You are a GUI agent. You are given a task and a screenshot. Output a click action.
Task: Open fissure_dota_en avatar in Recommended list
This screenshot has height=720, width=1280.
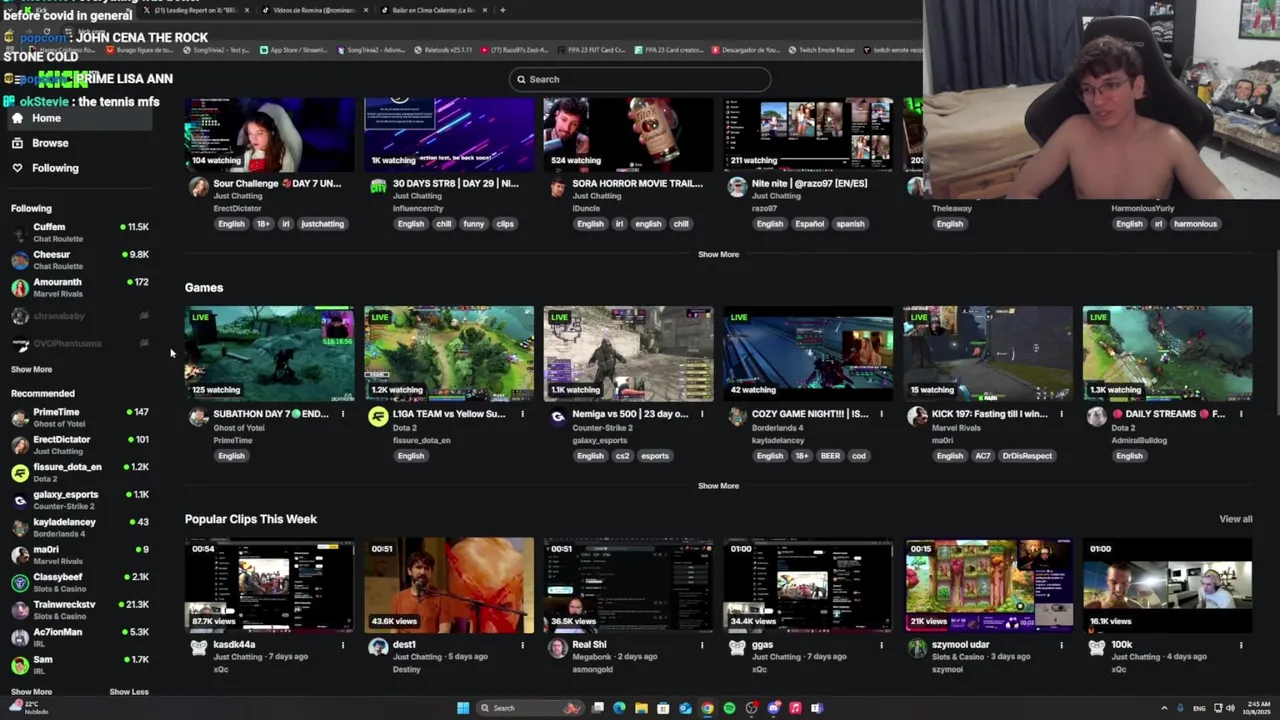click(x=20, y=473)
